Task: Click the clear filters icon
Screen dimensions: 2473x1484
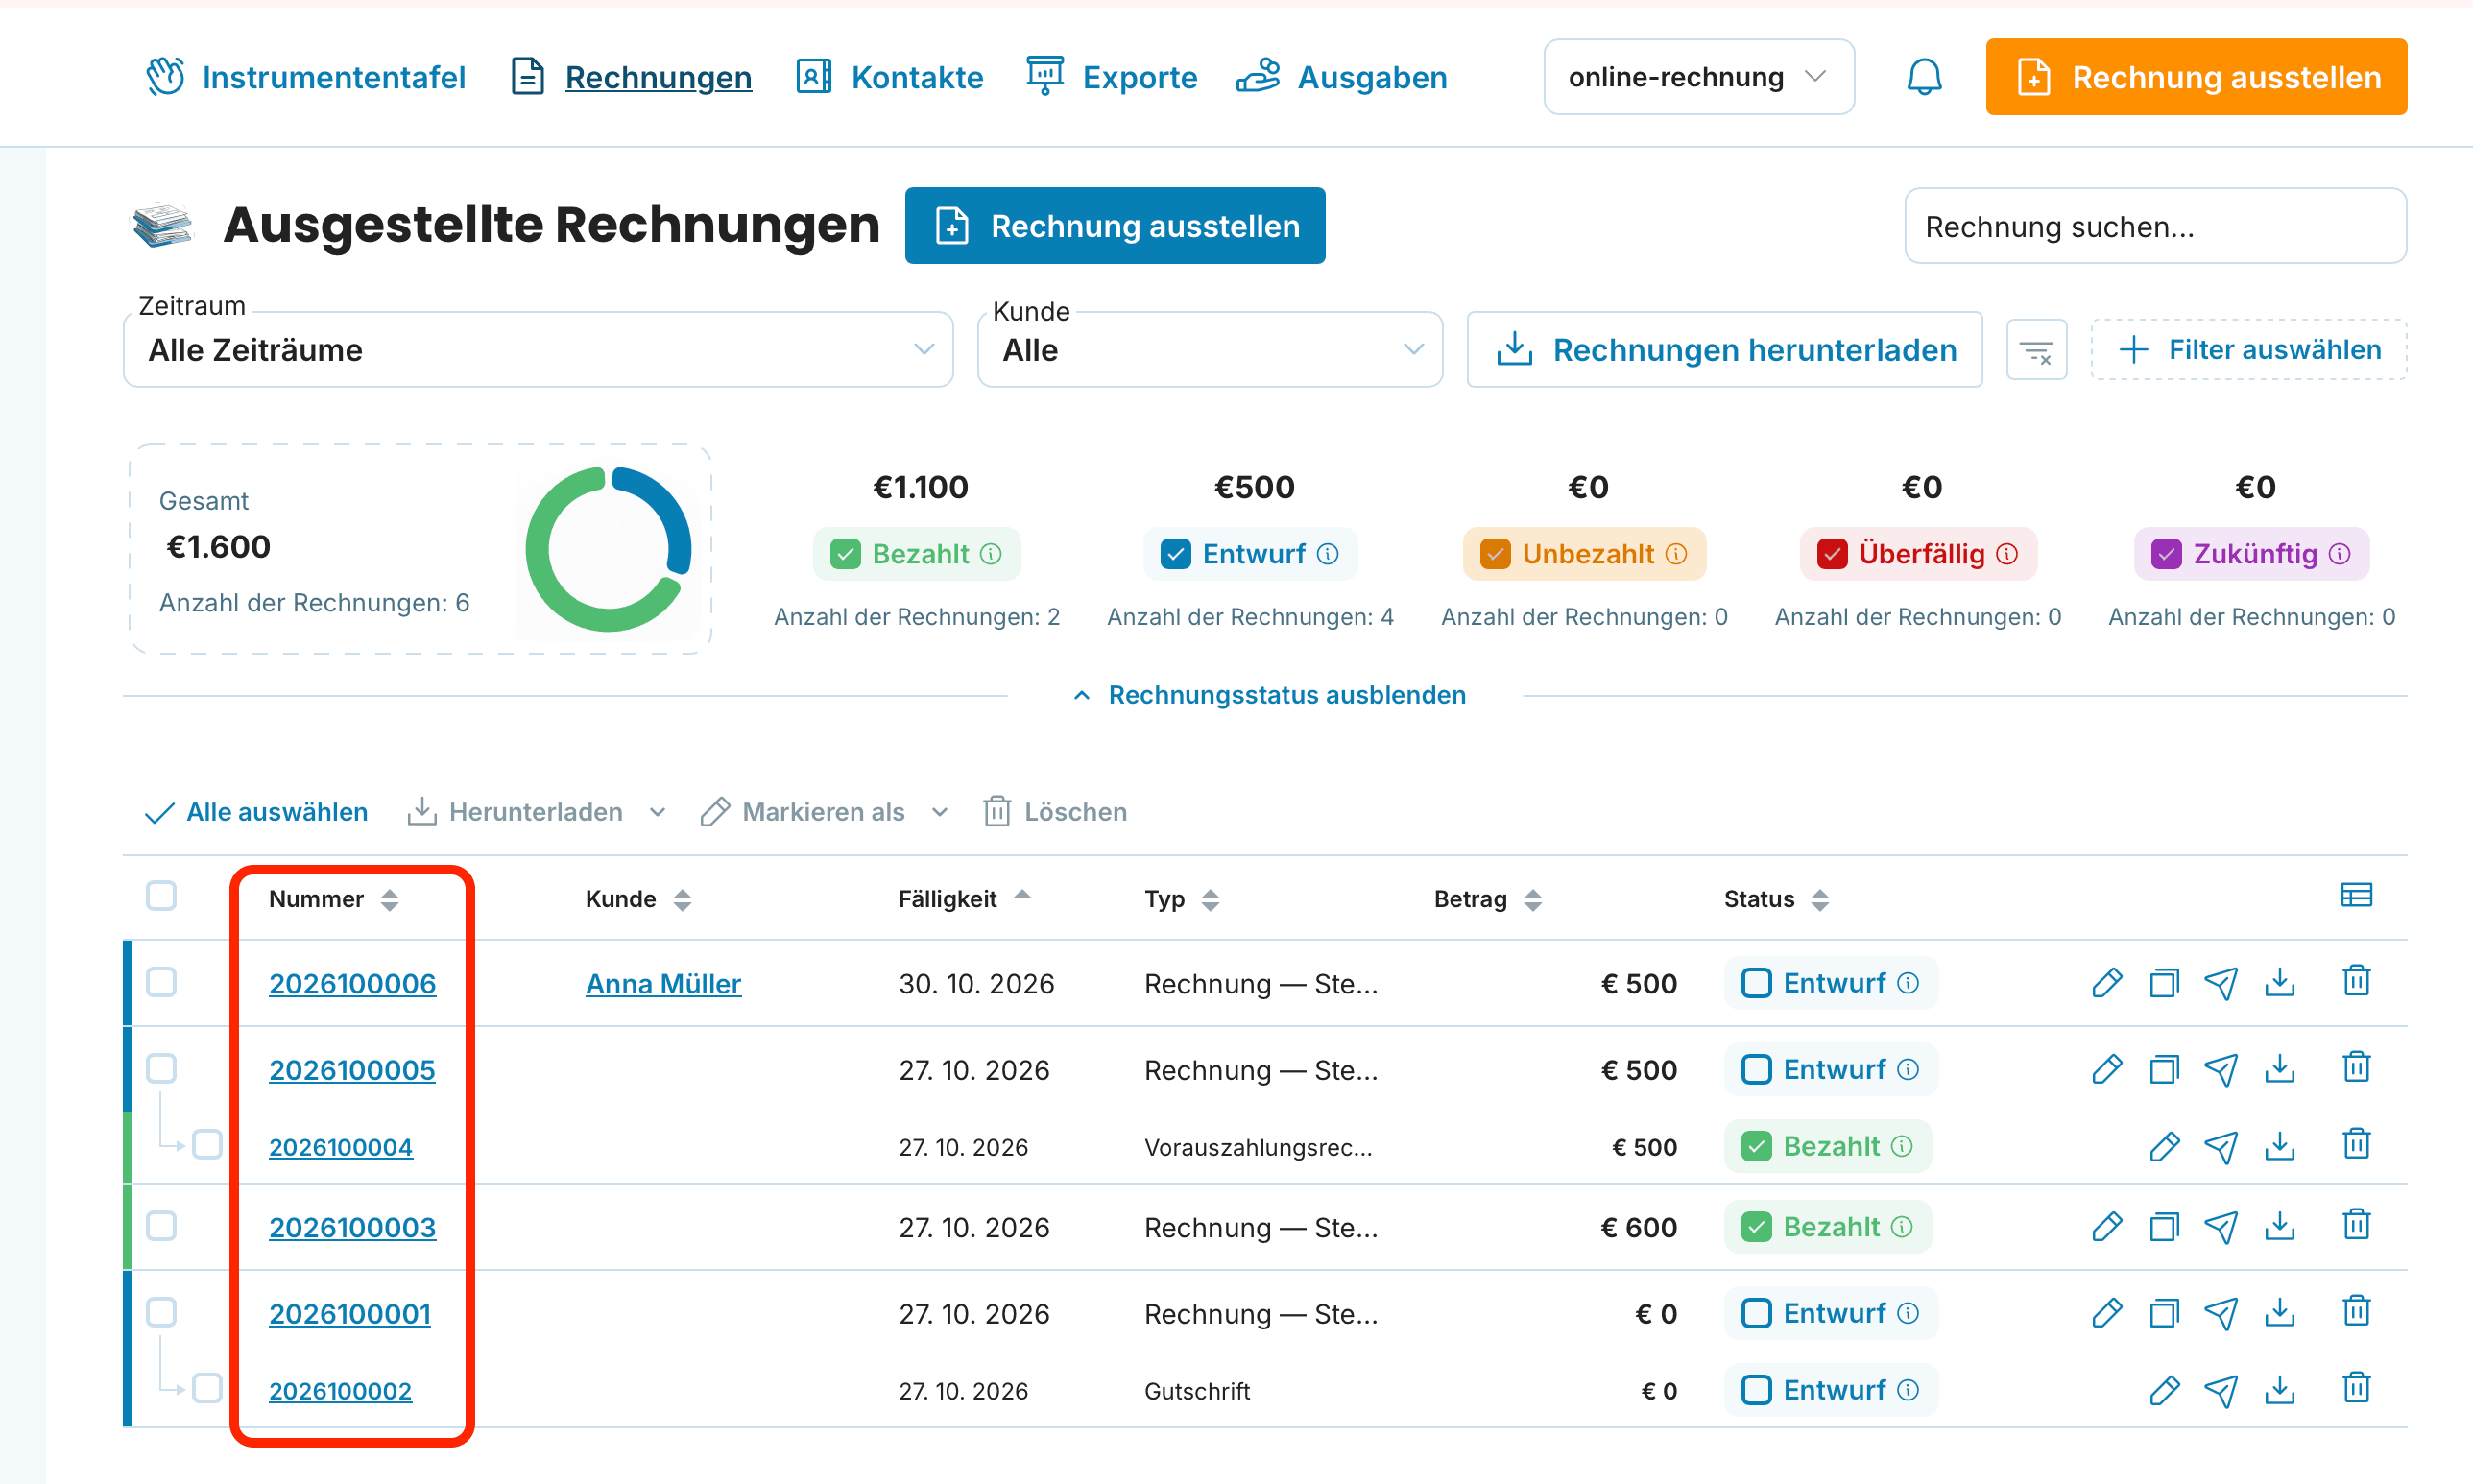Action: coord(2036,350)
